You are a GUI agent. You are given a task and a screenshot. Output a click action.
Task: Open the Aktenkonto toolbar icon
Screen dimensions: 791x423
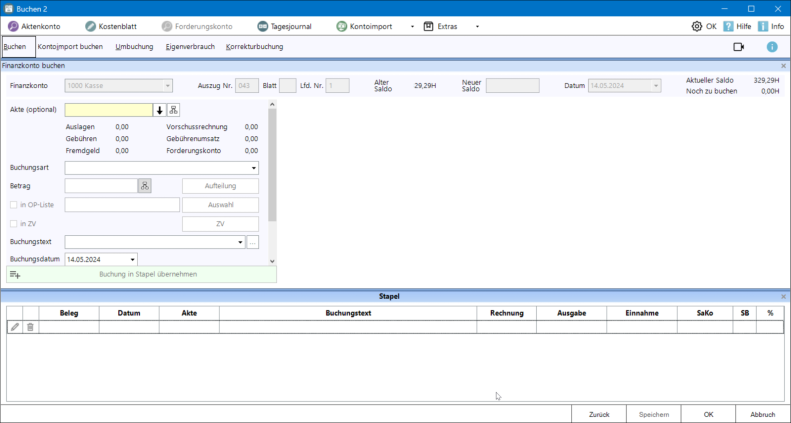15,26
